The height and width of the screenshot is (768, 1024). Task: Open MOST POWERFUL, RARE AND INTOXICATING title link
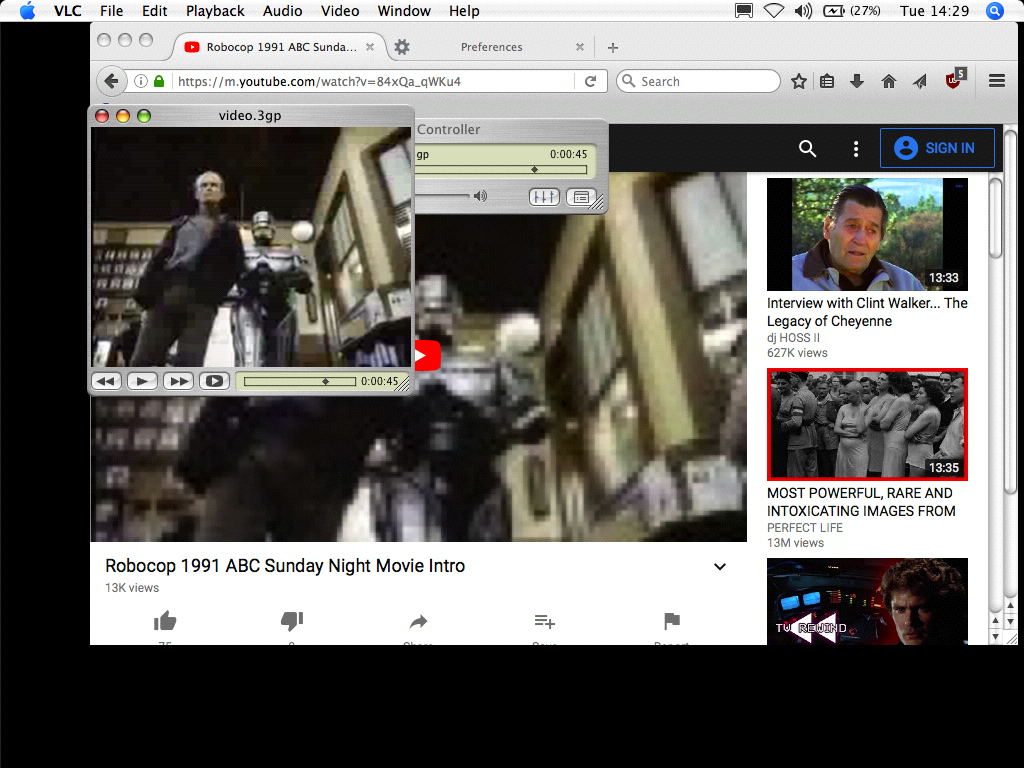[x=861, y=502]
